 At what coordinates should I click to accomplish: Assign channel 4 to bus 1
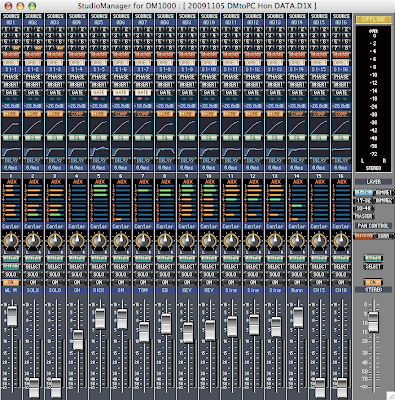(73, 30)
